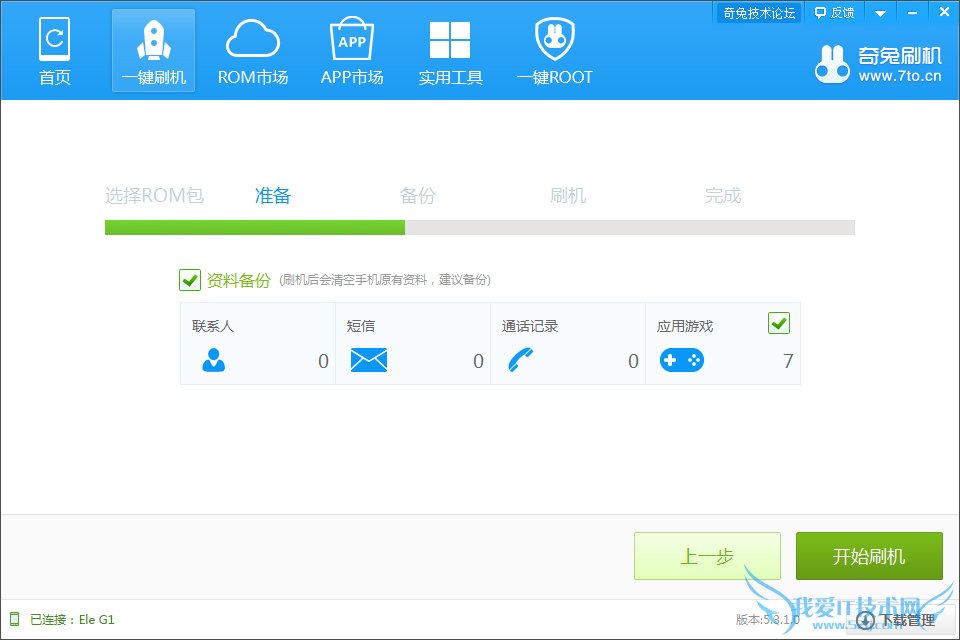Click the 版本 version number text

768,619
